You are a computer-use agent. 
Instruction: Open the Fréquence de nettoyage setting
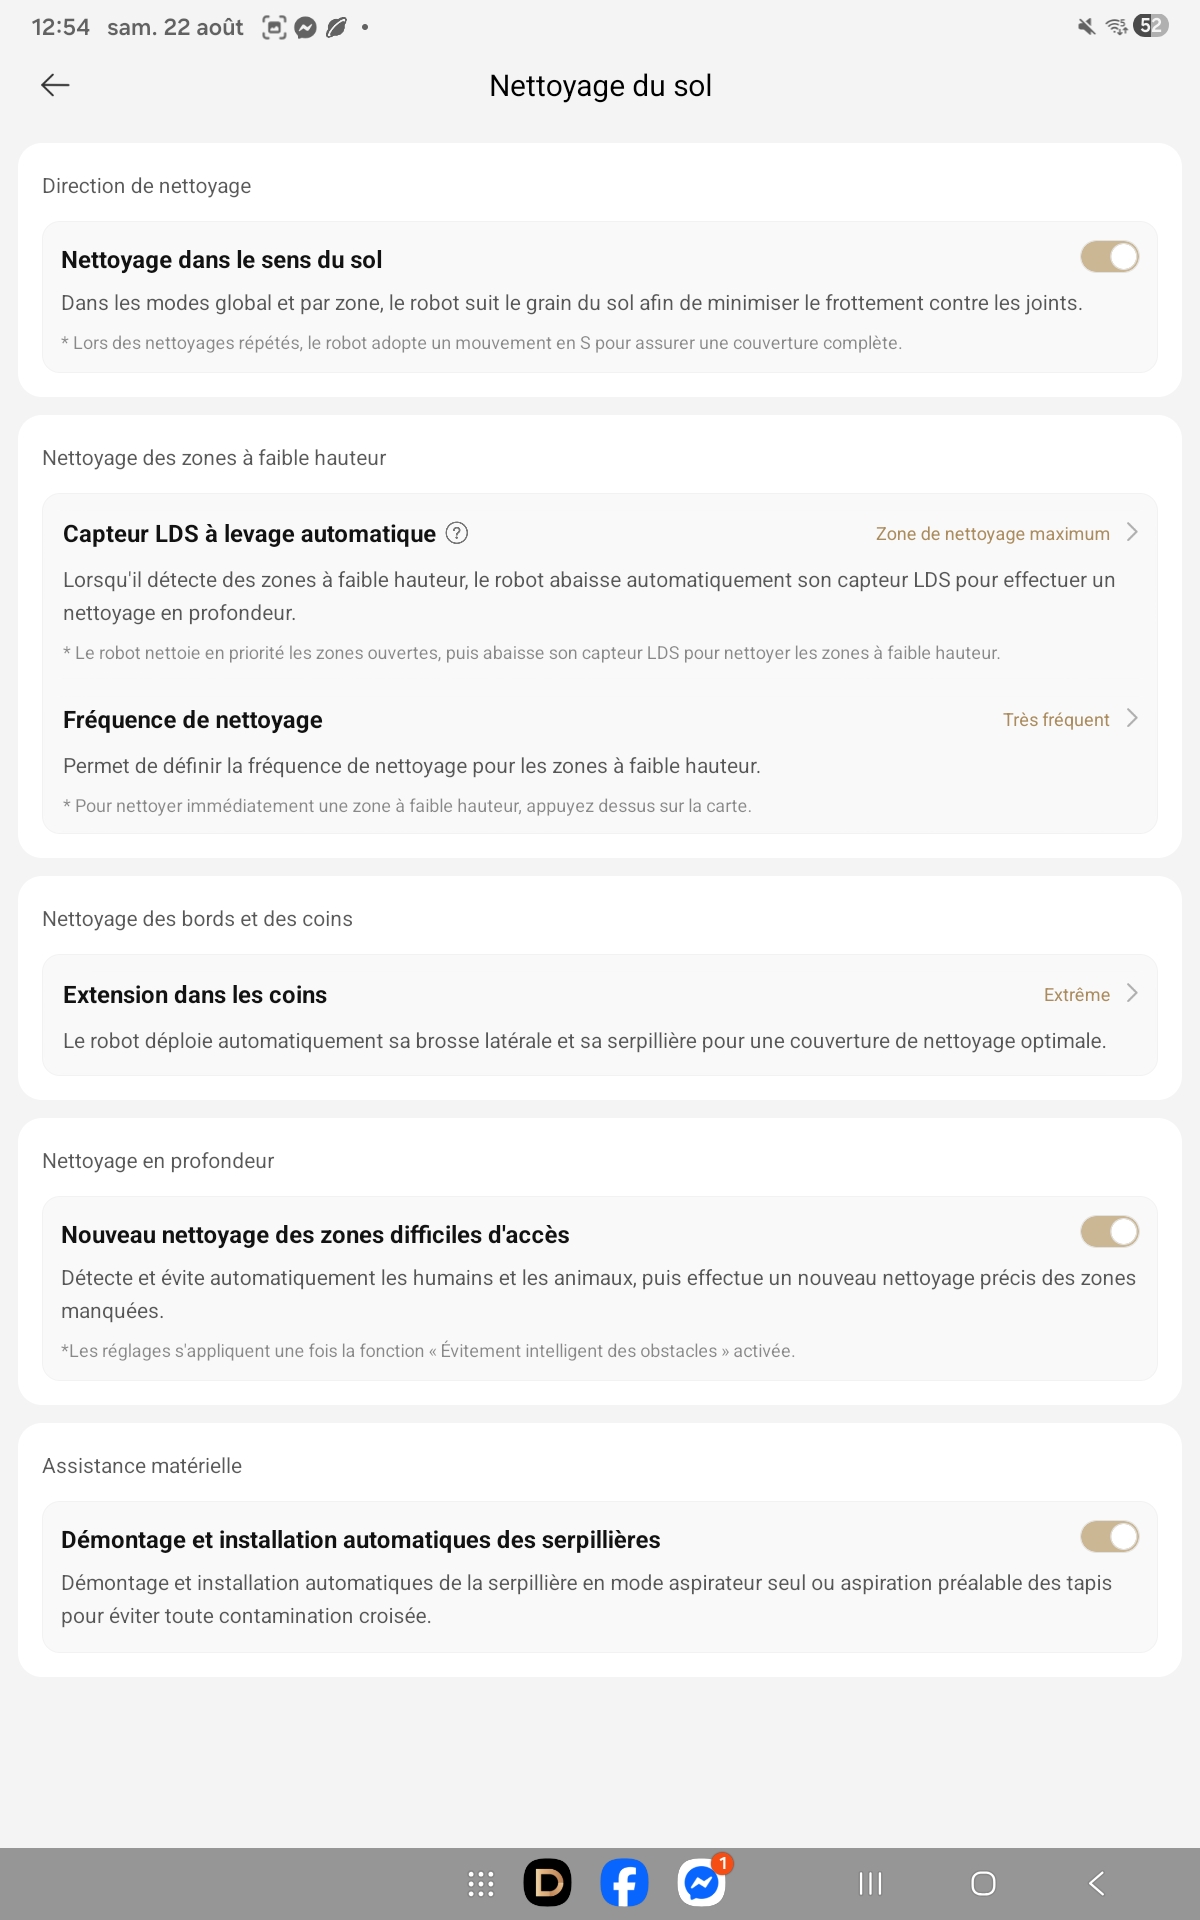(600, 760)
